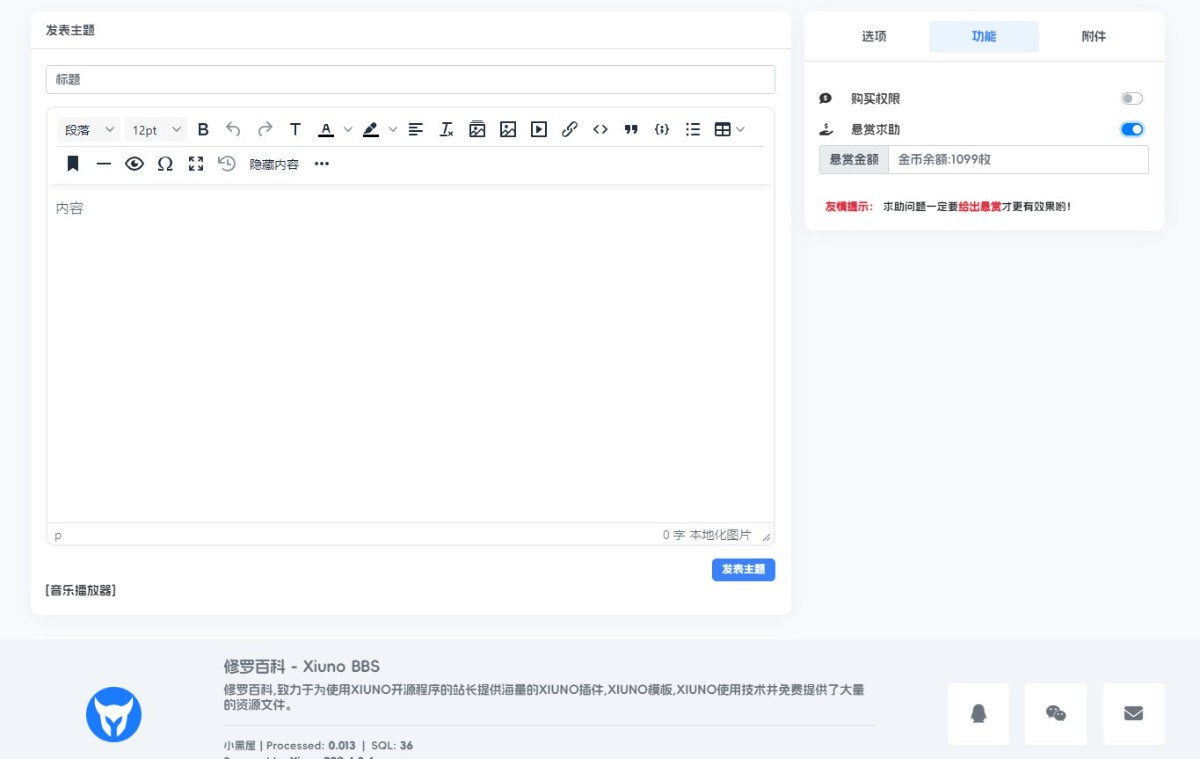Insert a media video
This screenshot has height=759, width=1200.
coord(539,129)
